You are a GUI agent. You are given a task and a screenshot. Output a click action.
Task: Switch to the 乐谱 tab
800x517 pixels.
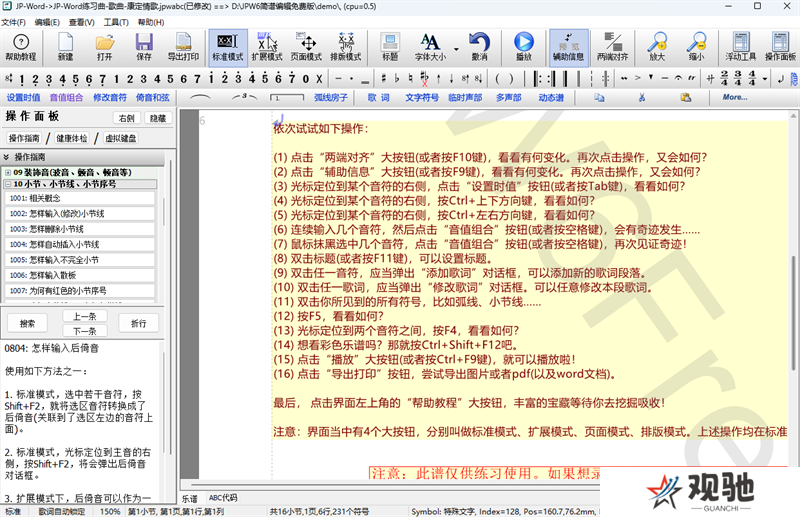[x=190, y=498]
